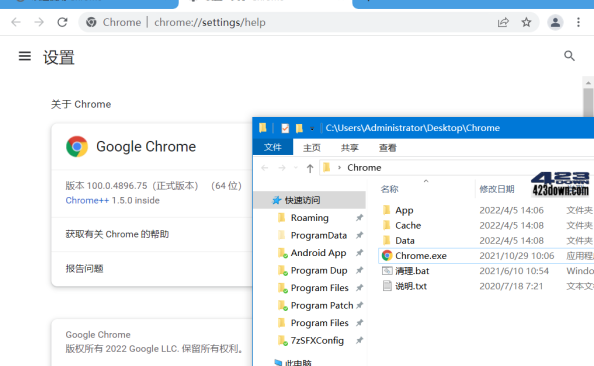The width and height of the screenshot is (594, 366).
Task: Open the Chrome profile avatar
Action: point(555,22)
